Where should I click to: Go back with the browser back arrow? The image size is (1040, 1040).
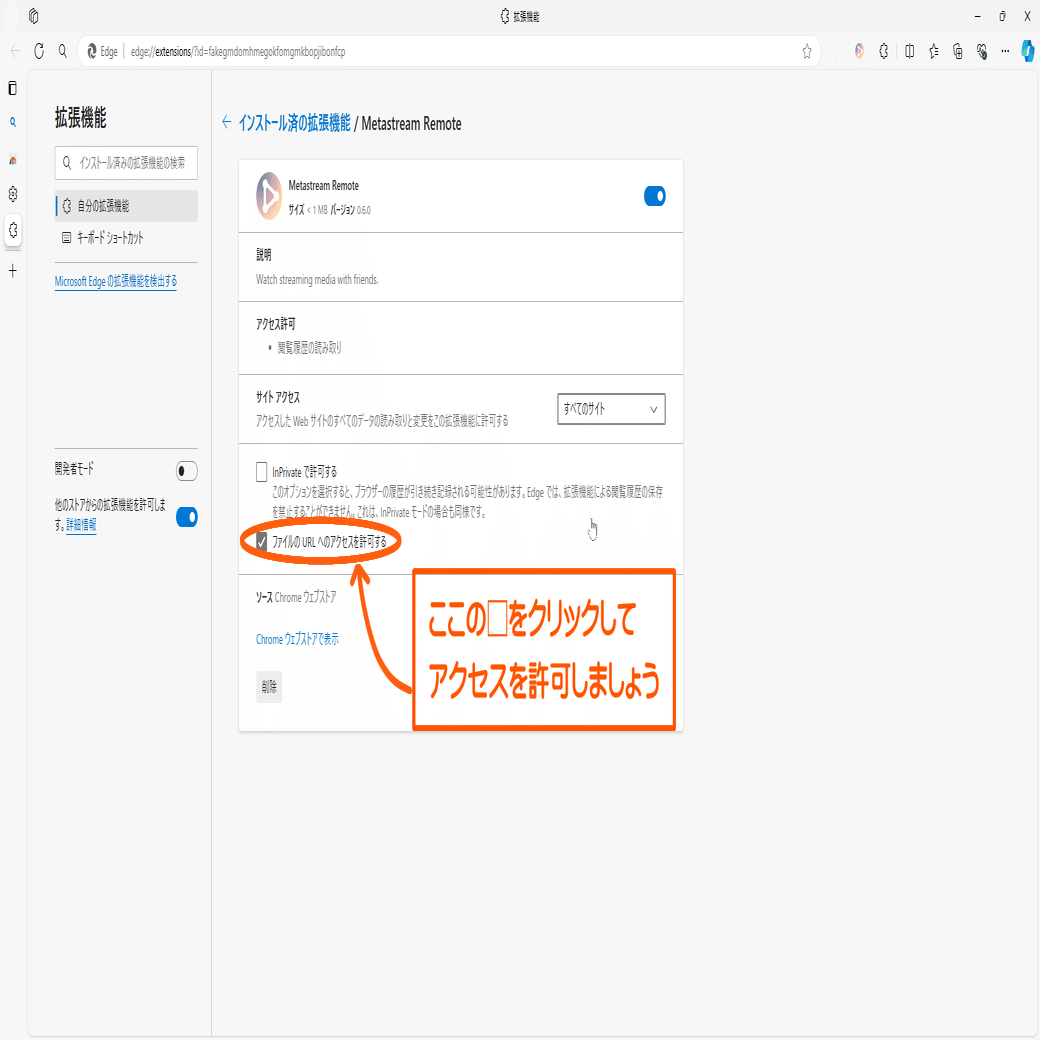15,51
